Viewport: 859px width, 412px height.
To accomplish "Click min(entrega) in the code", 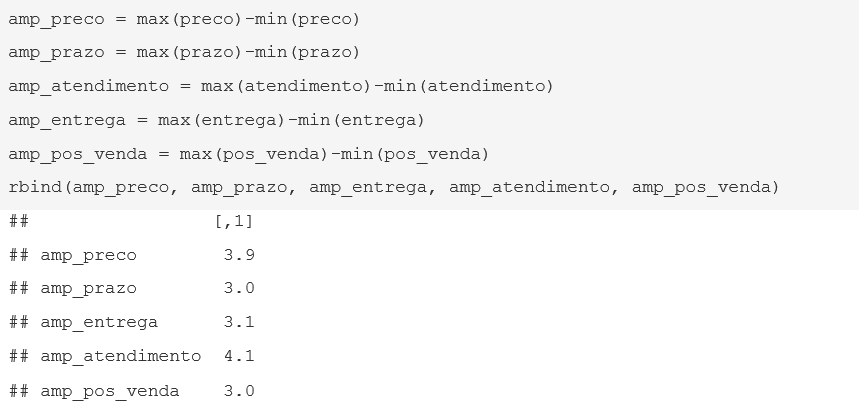I will 361,121.
